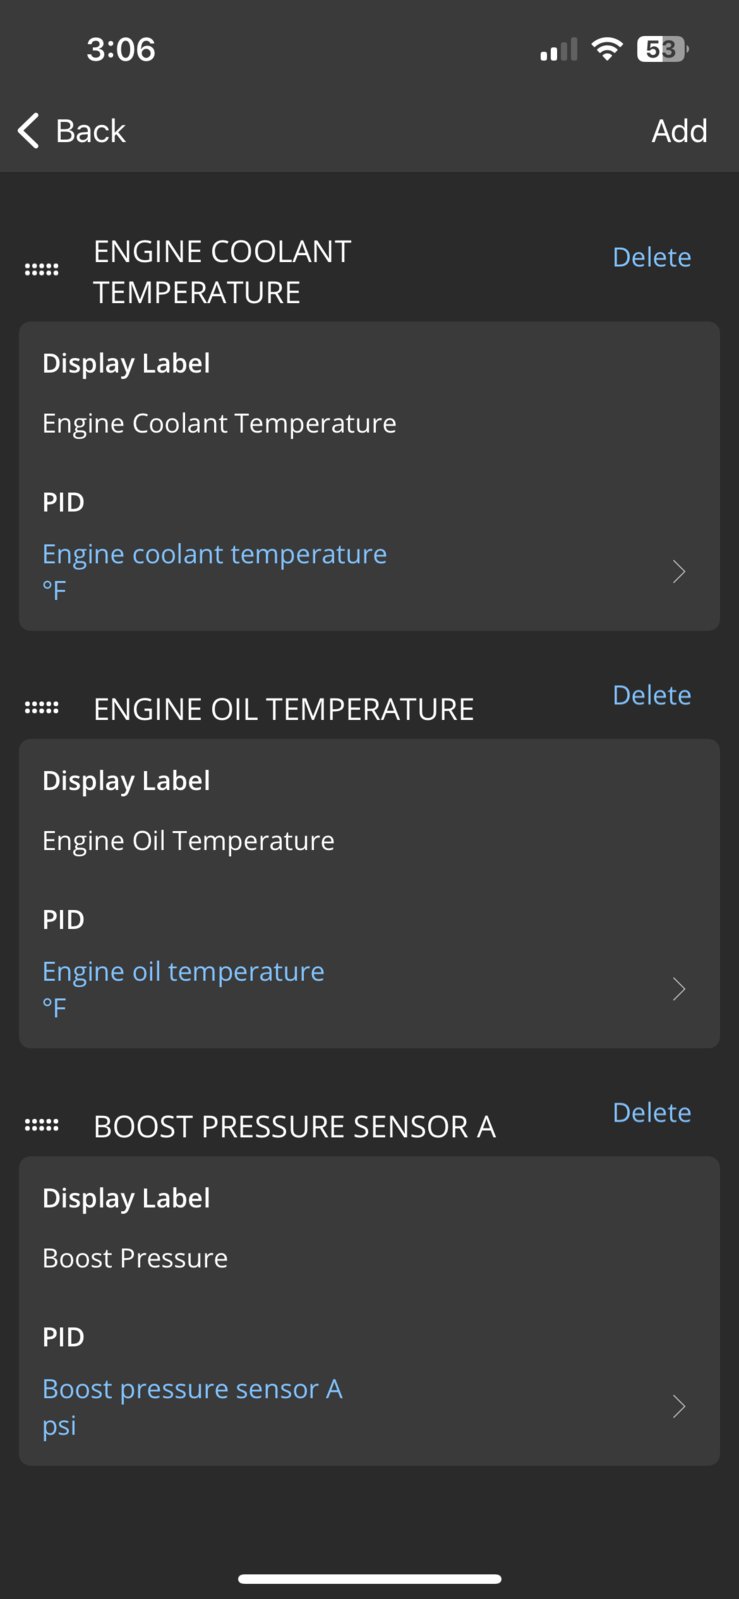Image resolution: width=739 pixels, height=1599 pixels.
Task: Open PID chooser chevron for Engine coolant temperature
Action: tap(679, 572)
